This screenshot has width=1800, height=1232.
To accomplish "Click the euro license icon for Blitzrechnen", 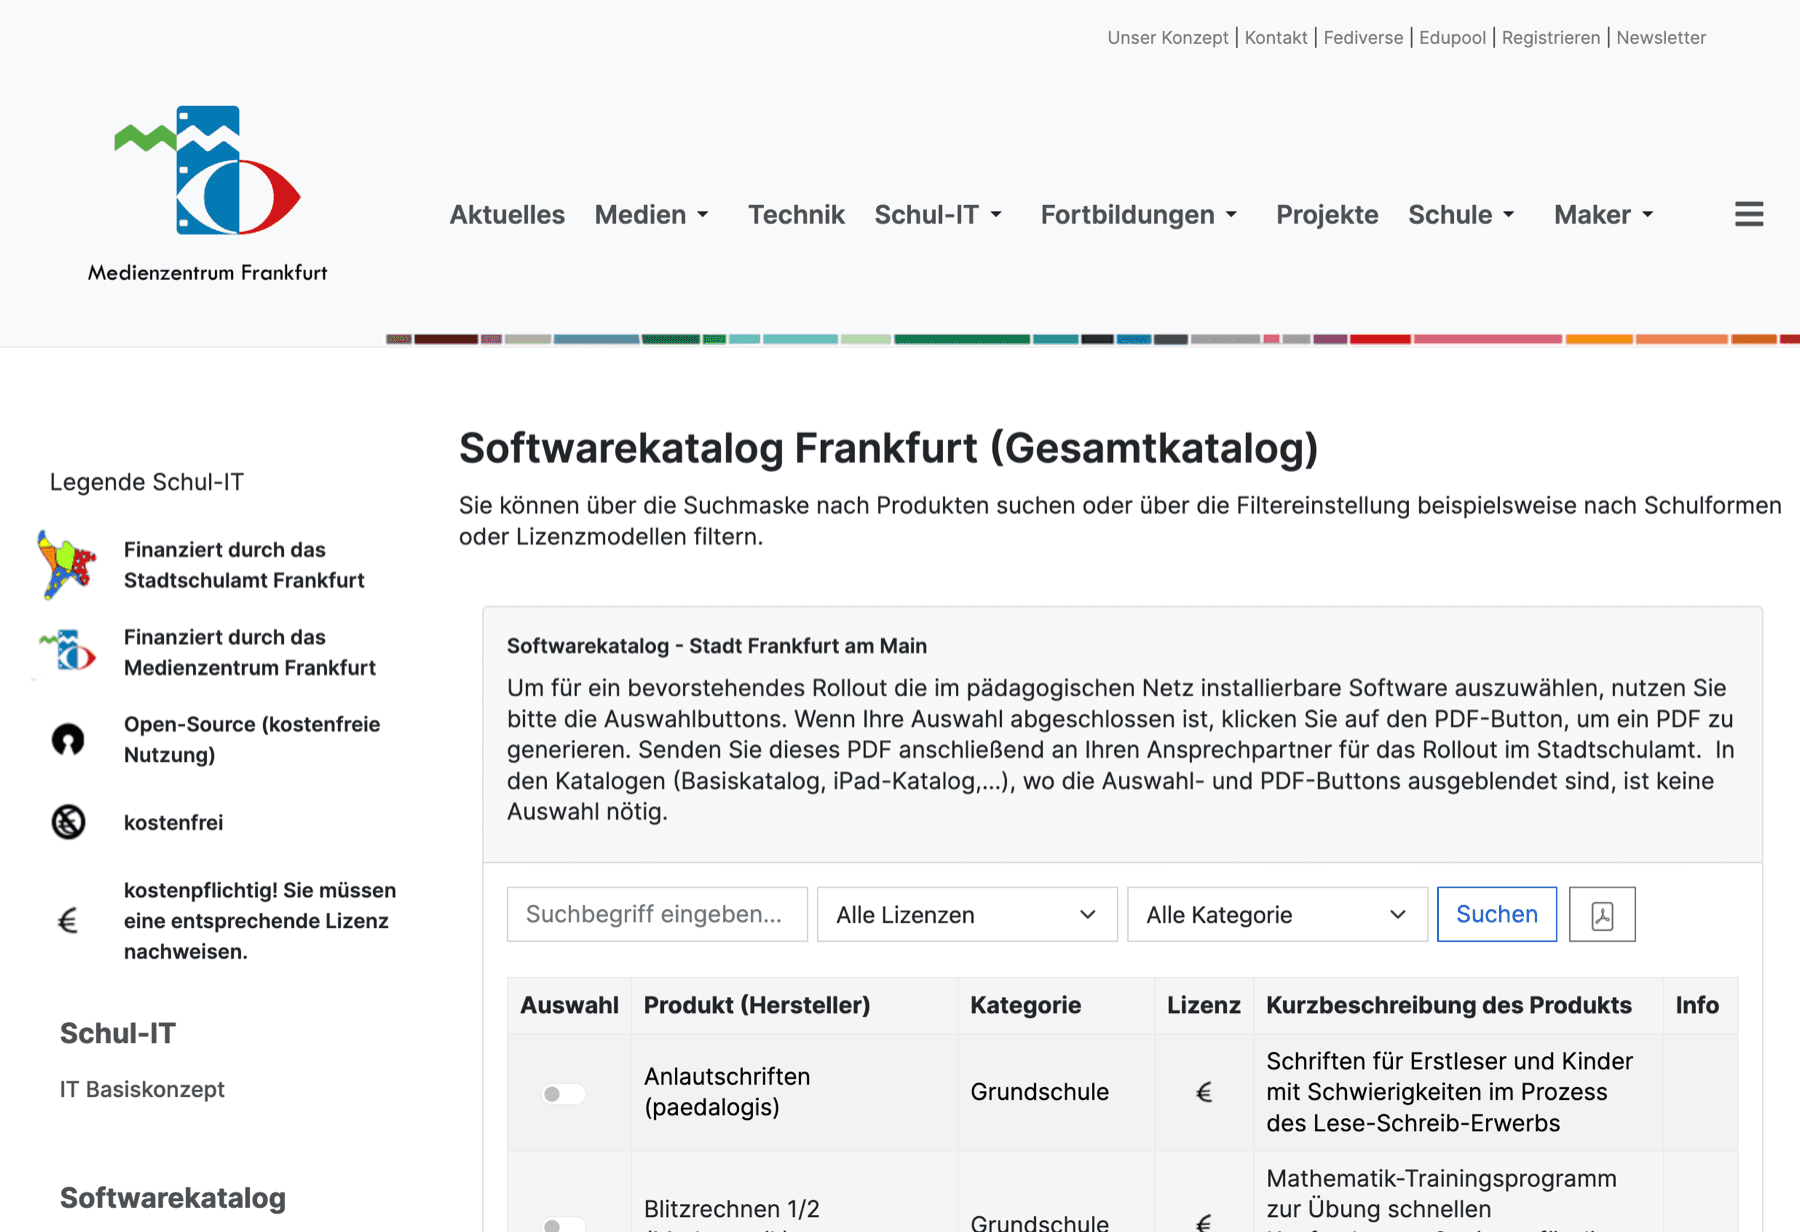I will point(1204,1222).
